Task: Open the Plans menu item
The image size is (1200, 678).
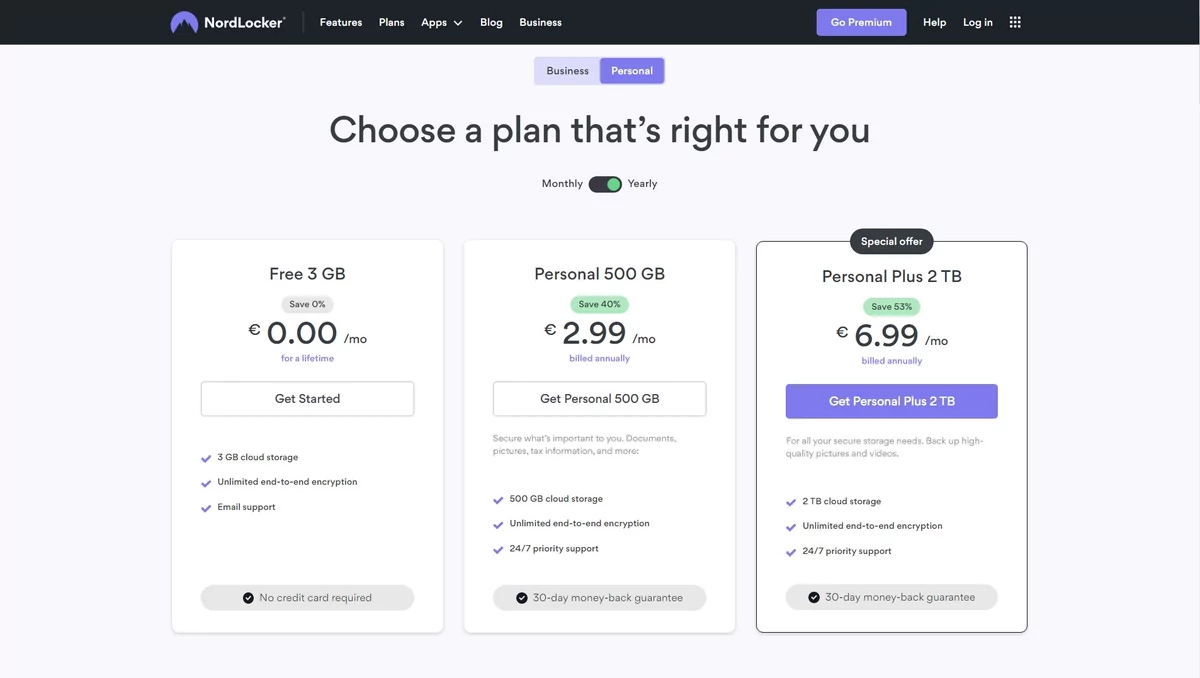Action: coord(392,22)
